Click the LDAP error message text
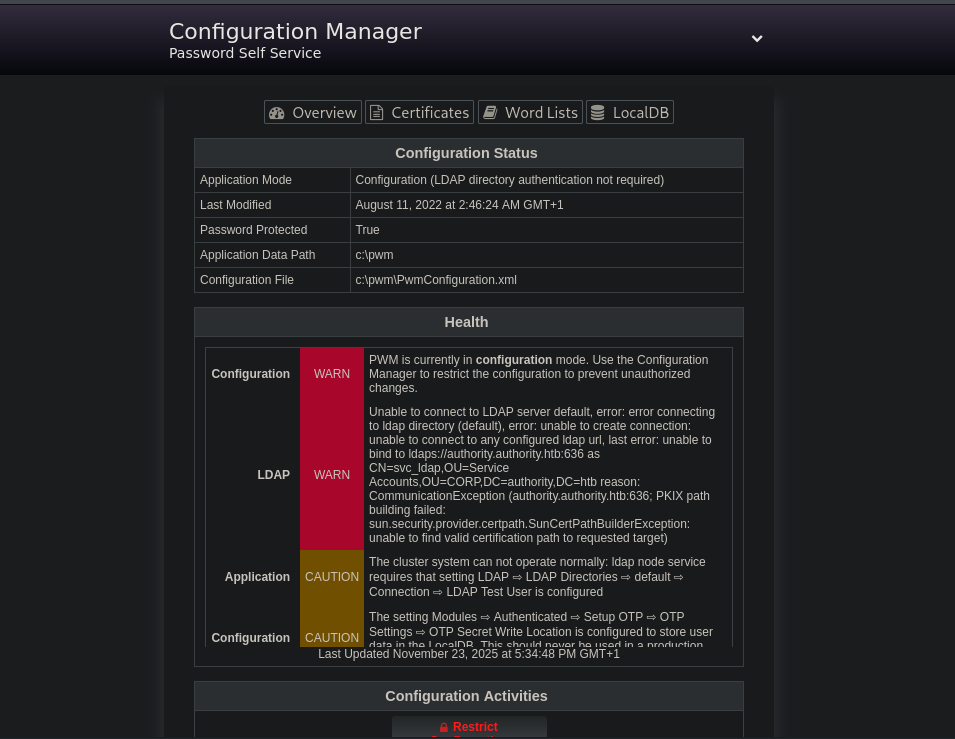The width and height of the screenshot is (955, 739). coord(541,475)
